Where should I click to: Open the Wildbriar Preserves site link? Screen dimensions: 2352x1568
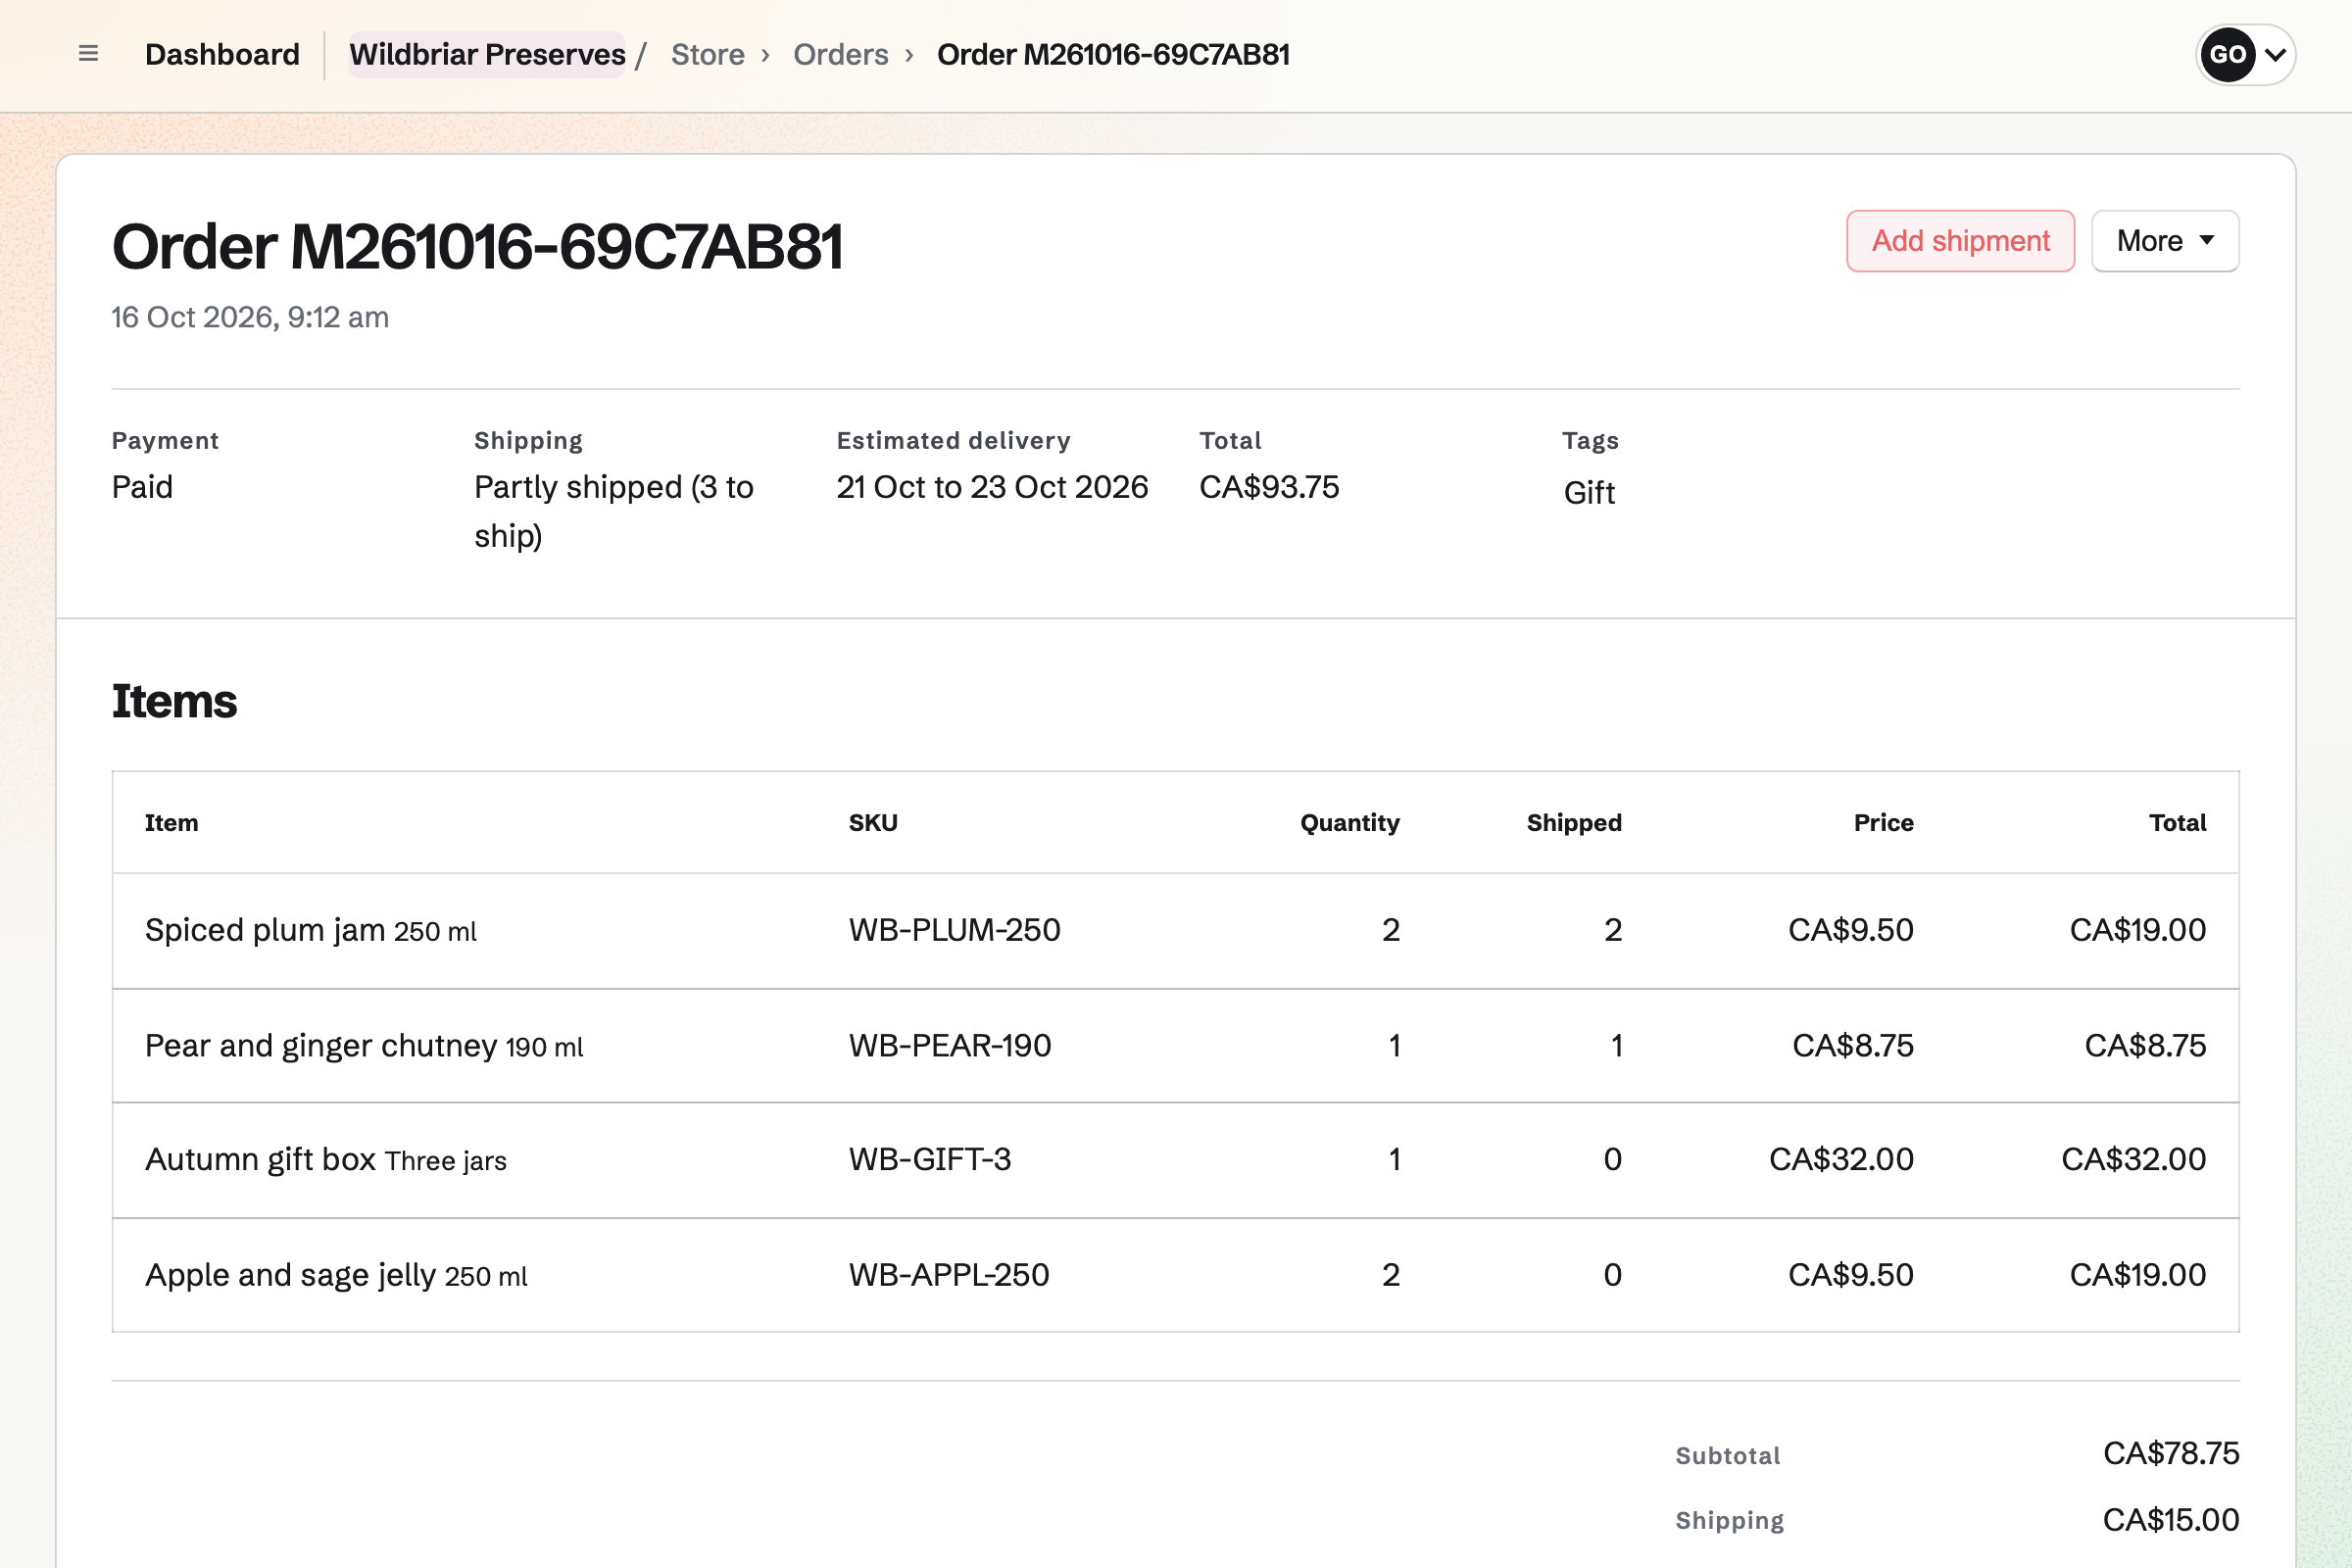[x=487, y=54]
